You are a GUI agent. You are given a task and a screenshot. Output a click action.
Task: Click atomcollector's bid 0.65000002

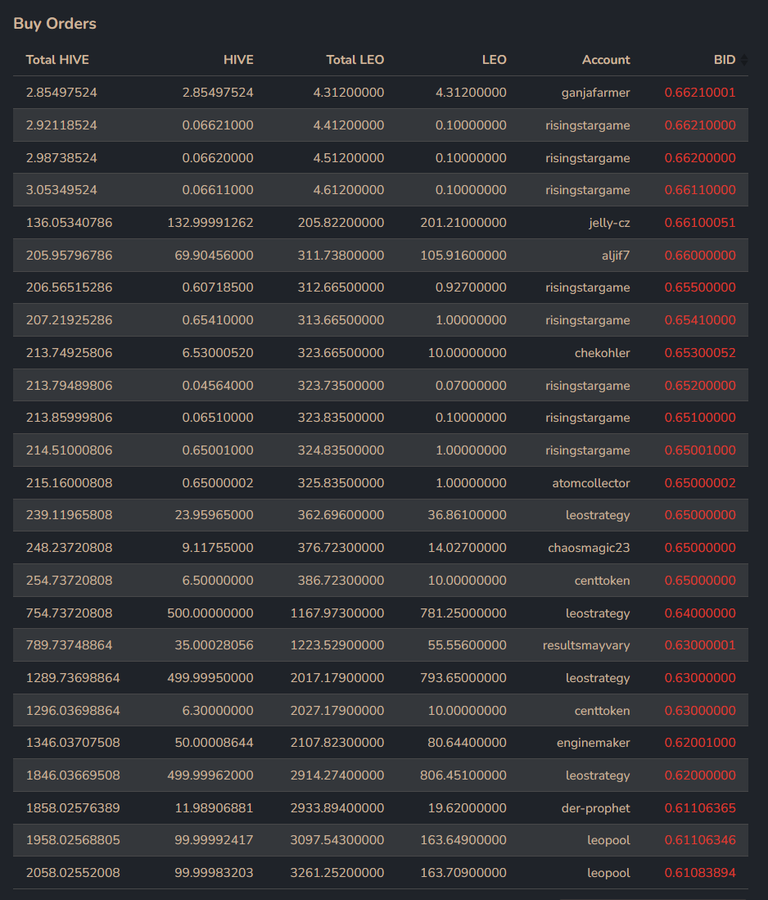click(x=700, y=483)
